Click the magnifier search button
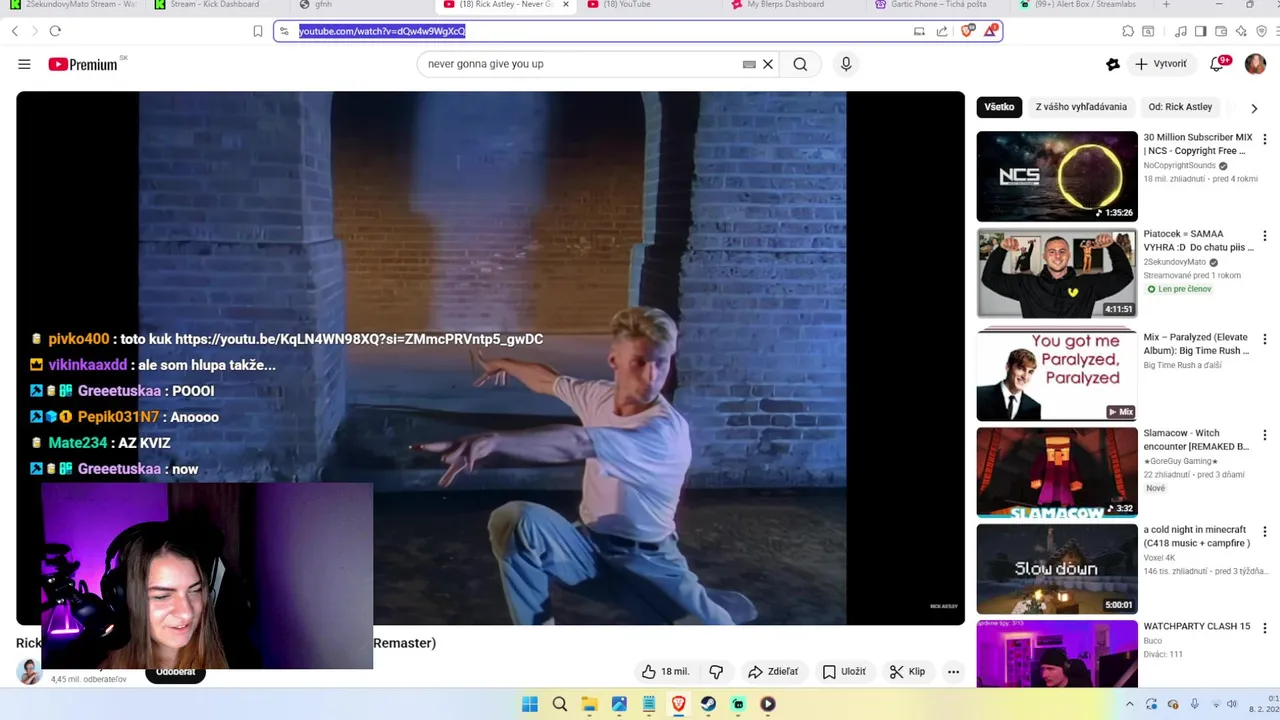Image resolution: width=1280 pixels, height=720 pixels. point(800,64)
